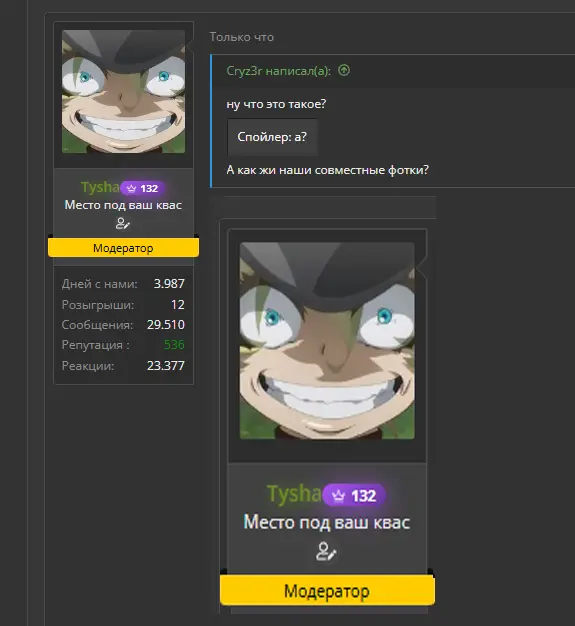Open the green reputation value 536
575x626 pixels.
(174, 345)
